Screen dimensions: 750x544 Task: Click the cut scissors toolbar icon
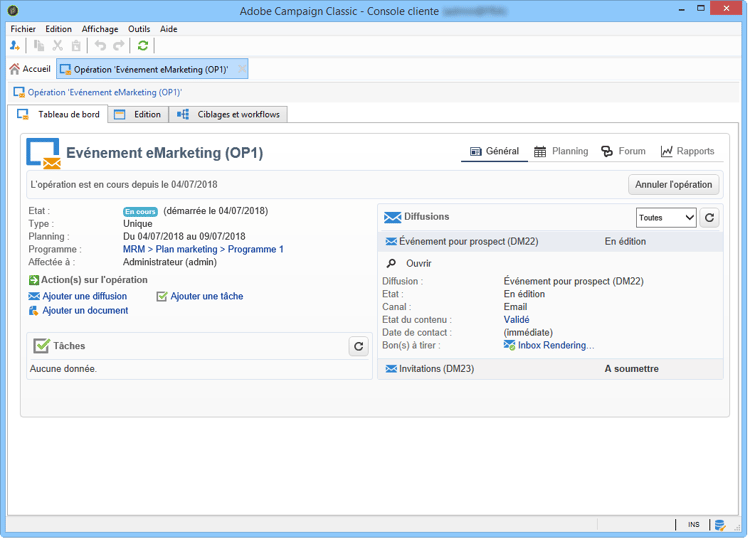(58, 46)
